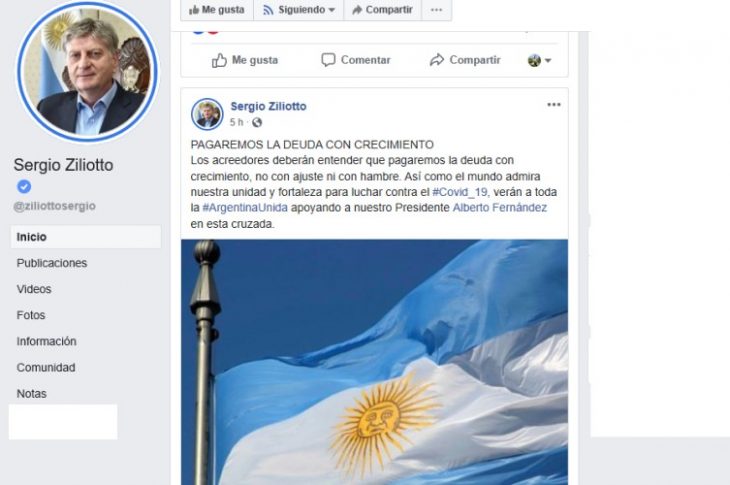The height and width of the screenshot is (485, 730).
Task: Go to Publicaciones section
Action: [x=52, y=263]
